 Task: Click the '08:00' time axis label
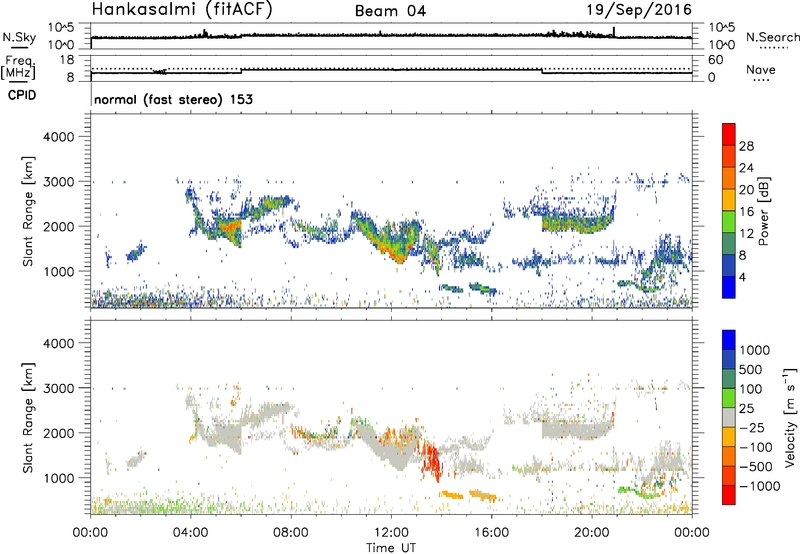pyautogui.click(x=291, y=533)
